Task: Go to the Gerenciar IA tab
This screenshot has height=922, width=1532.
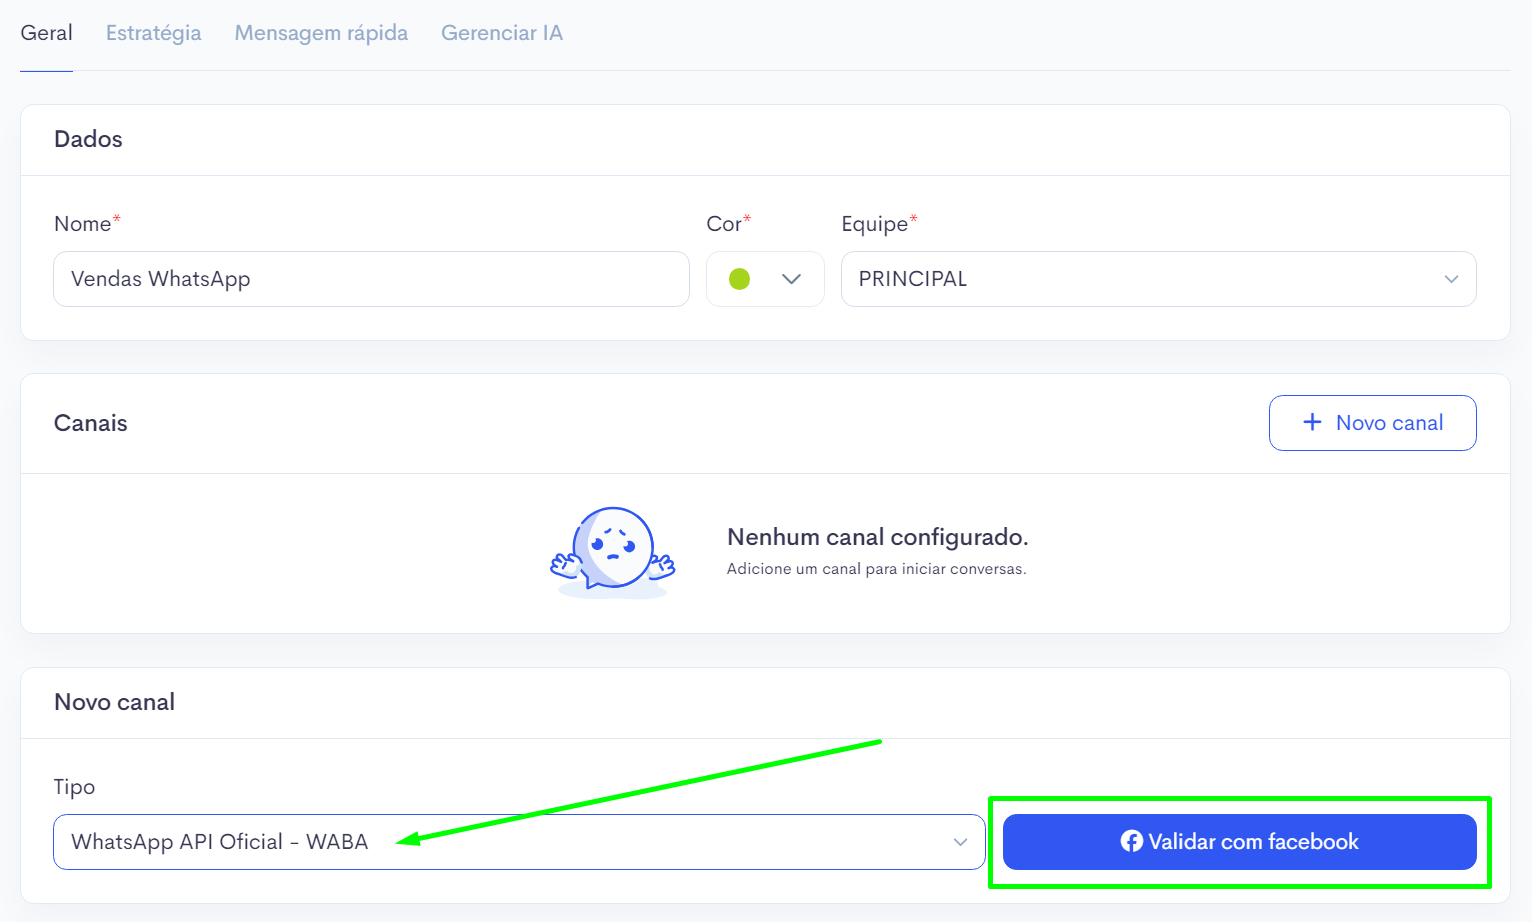Action: pyautogui.click(x=502, y=33)
